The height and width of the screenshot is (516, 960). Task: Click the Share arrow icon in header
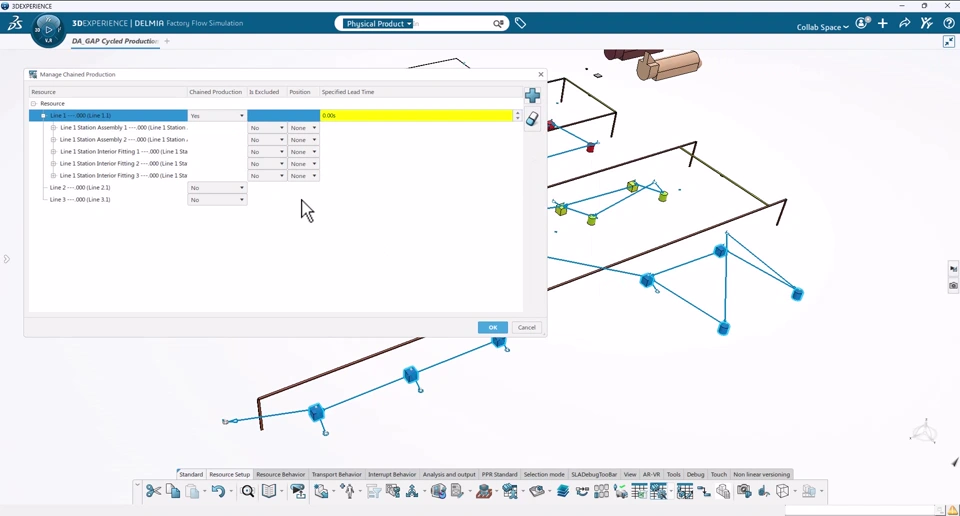pyautogui.click(x=904, y=23)
